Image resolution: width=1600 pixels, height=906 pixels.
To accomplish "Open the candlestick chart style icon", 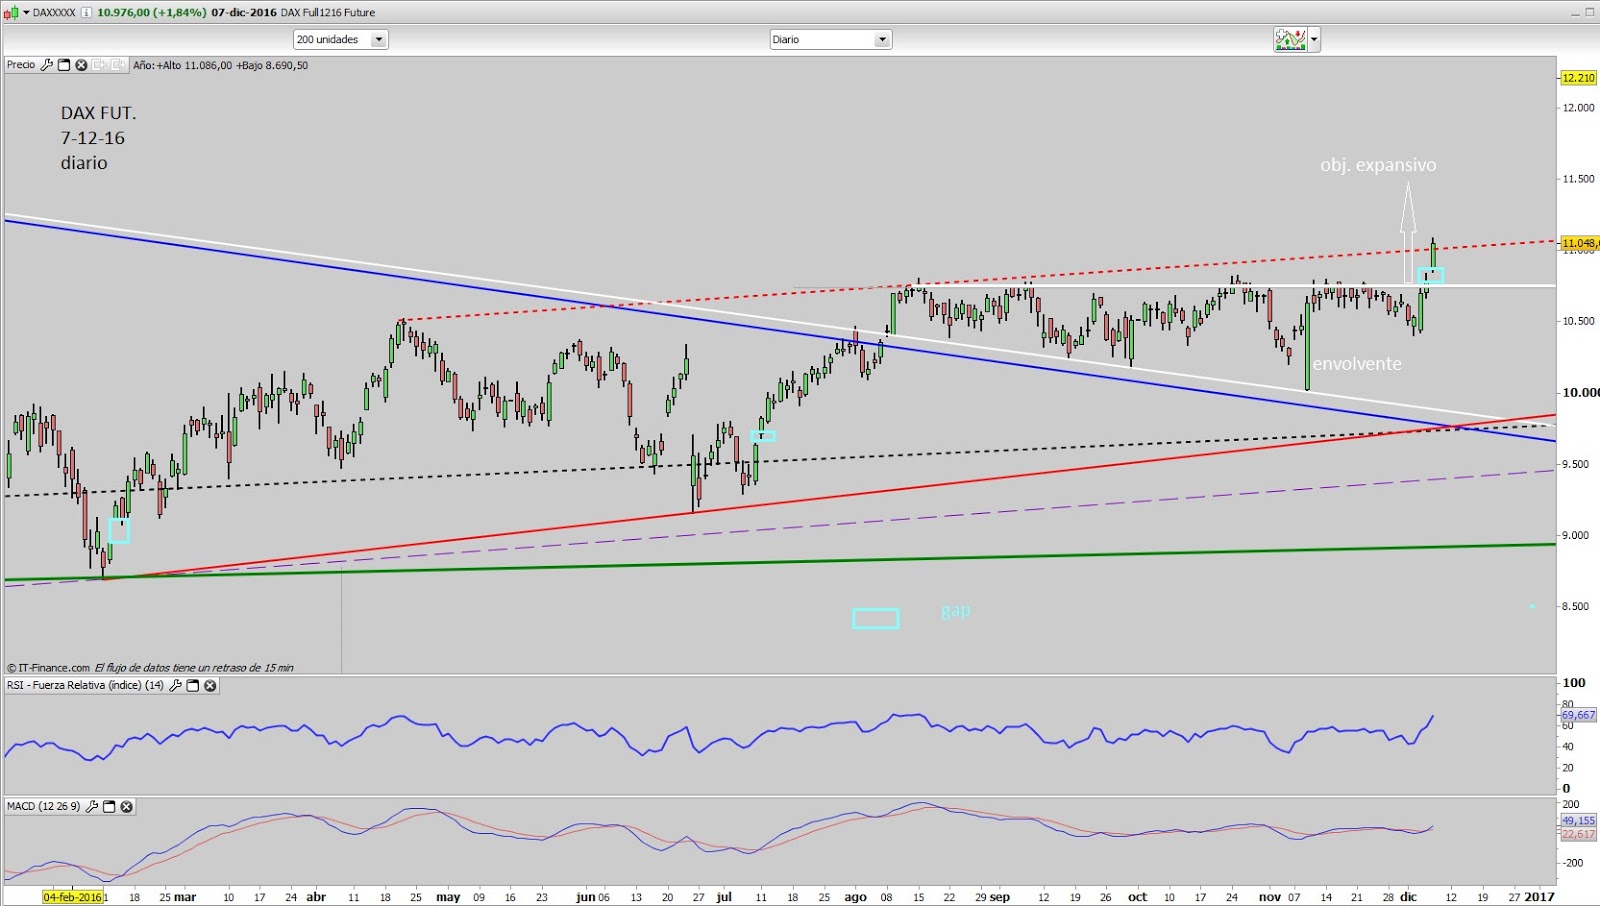I will click(11, 13).
